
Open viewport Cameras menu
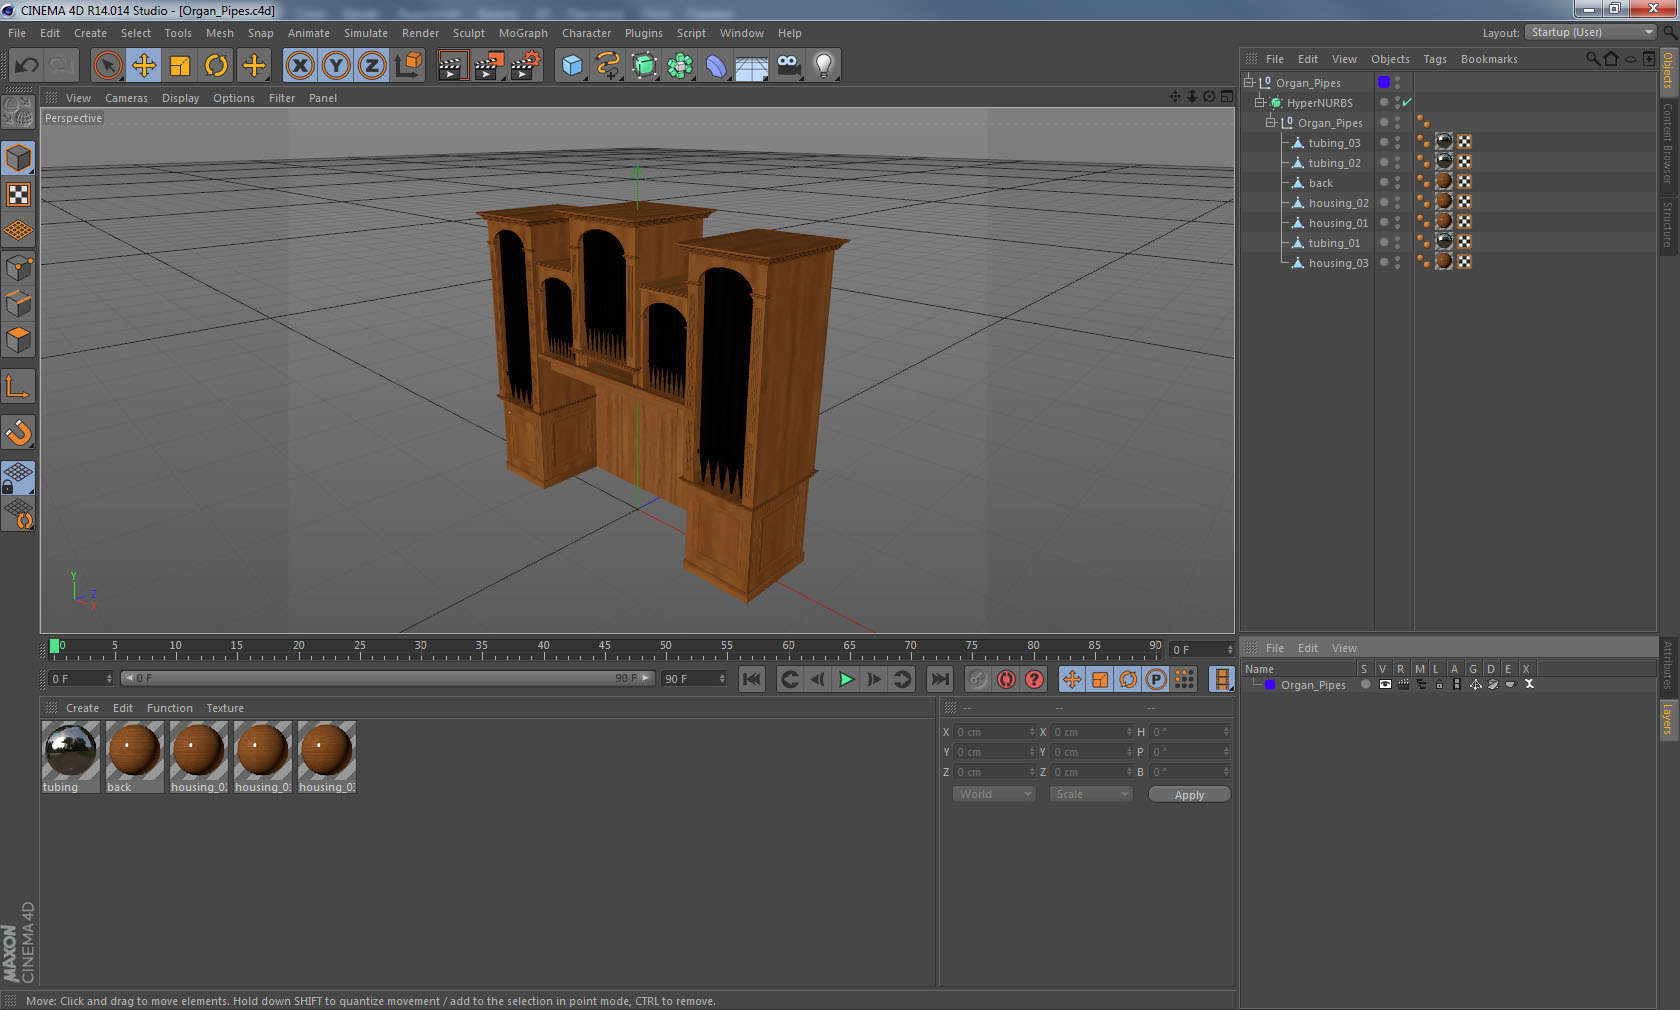point(126,98)
